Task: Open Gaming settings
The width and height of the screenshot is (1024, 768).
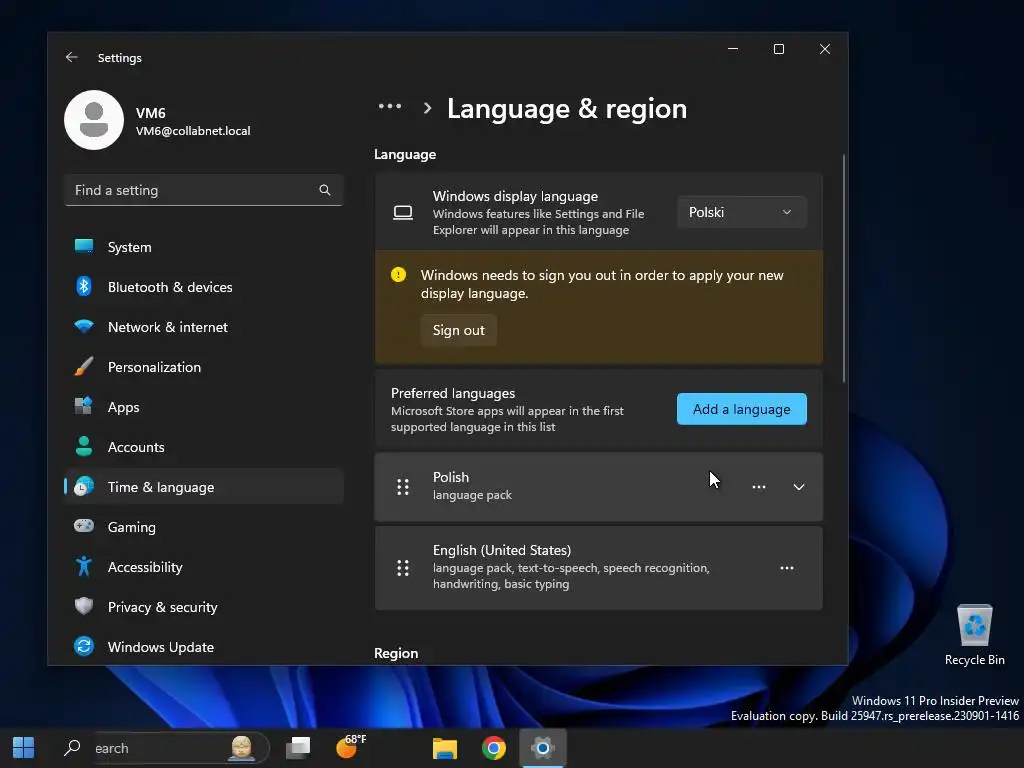Action: (204, 526)
